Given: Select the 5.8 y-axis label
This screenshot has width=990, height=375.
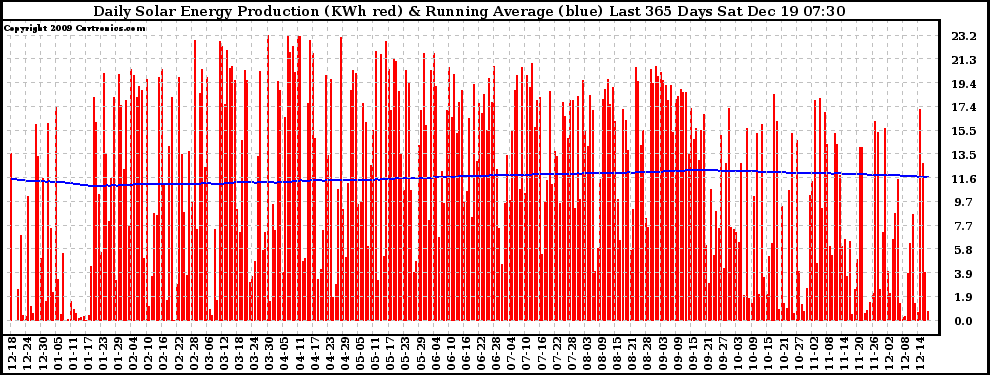Looking at the screenshot, I should [963, 250].
